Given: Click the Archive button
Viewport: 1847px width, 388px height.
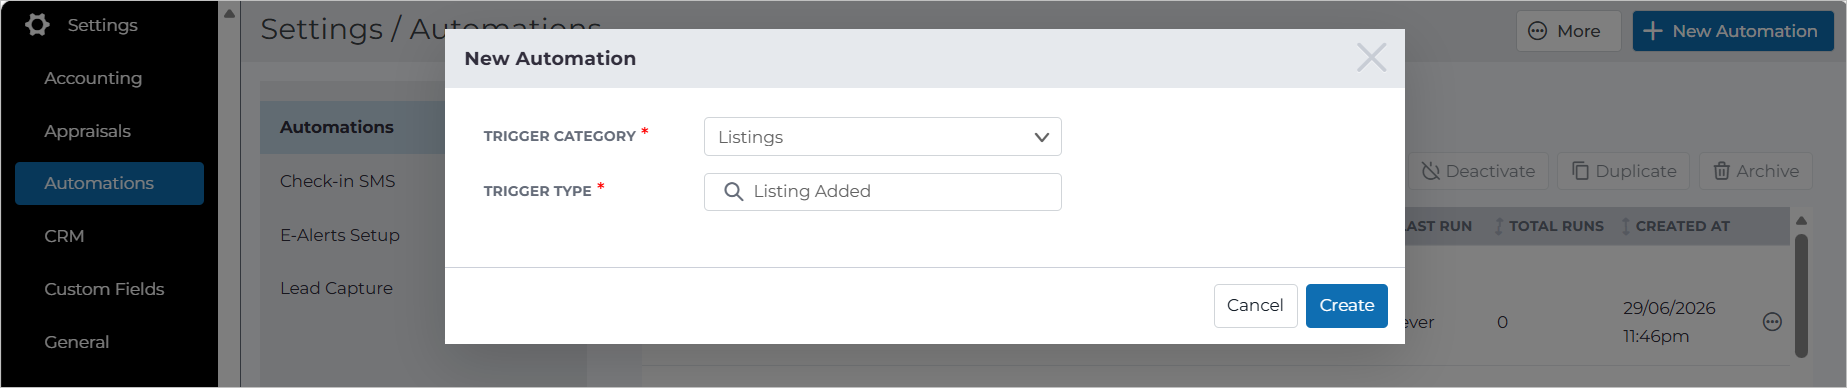Looking at the screenshot, I should tap(1756, 171).
